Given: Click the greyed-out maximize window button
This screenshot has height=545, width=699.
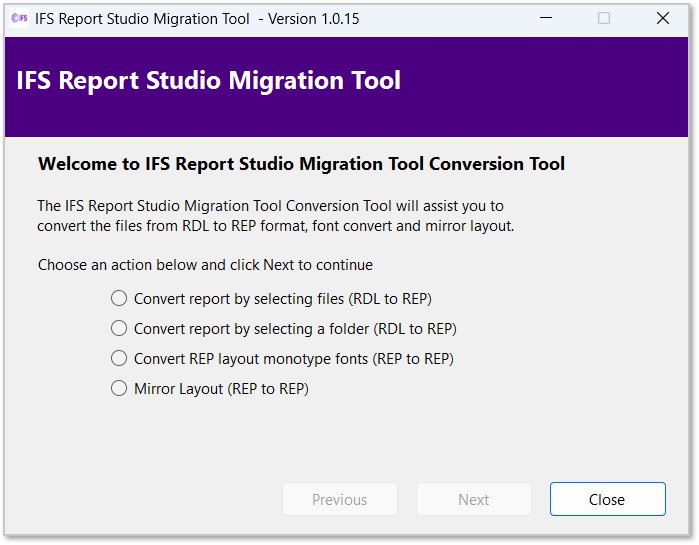Looking at the screenshot, I should click(604, 18).
